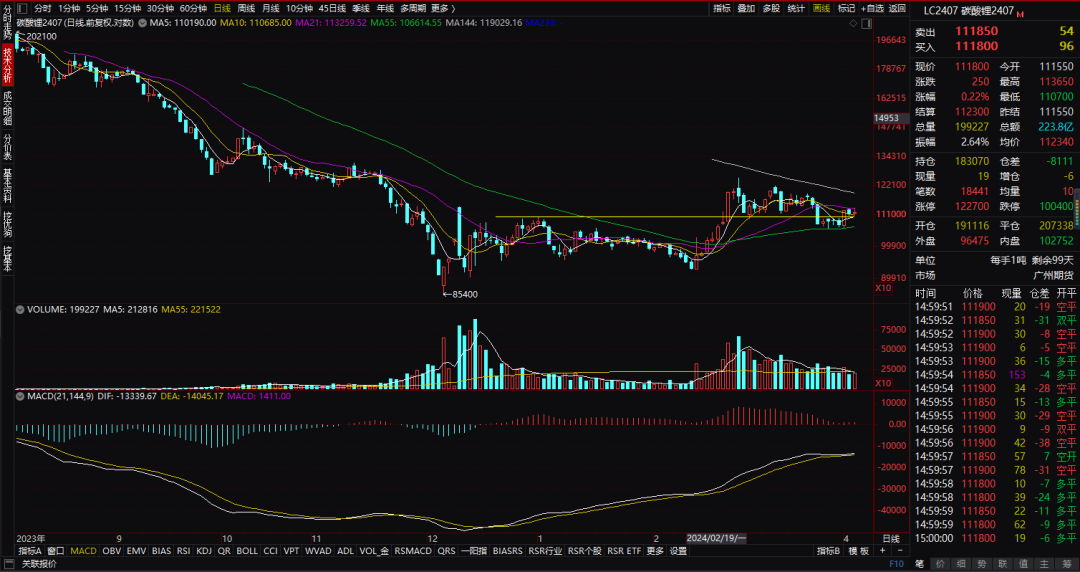Open the 模板 template menu
Screen dimensions: 1080x572
click(858, 551)
